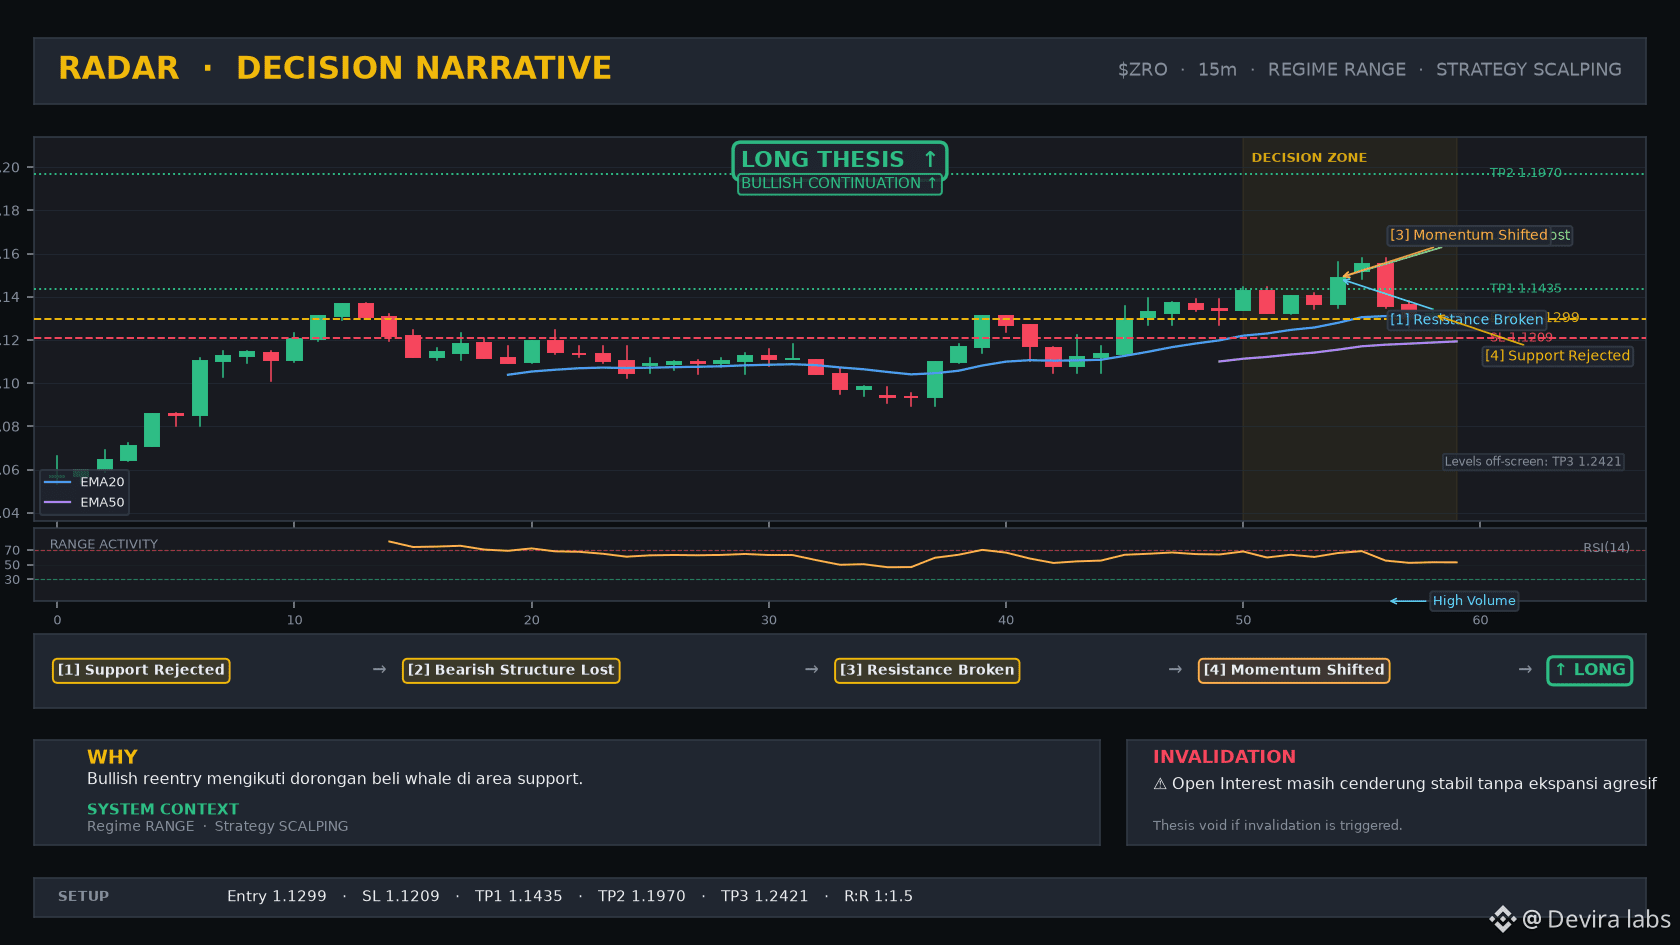Viewport: 1680px width, 945px height.
Task: Click the TP1 1.1435 level label
Action: (1525, 288)
